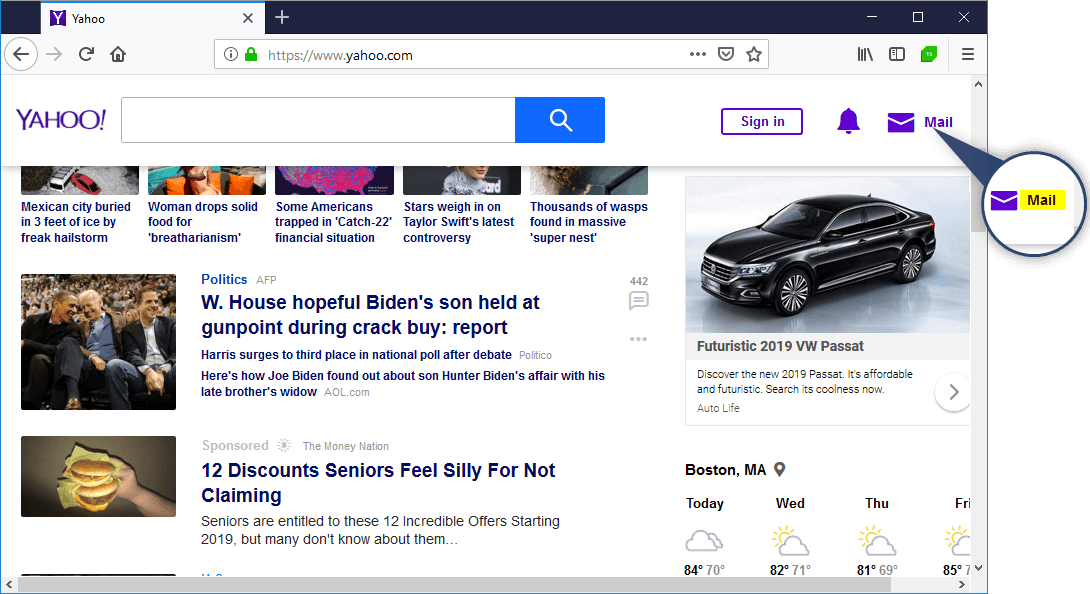Click the VW Passat car image
This screenshot has width=1090, height=594.
click(827, 255)
